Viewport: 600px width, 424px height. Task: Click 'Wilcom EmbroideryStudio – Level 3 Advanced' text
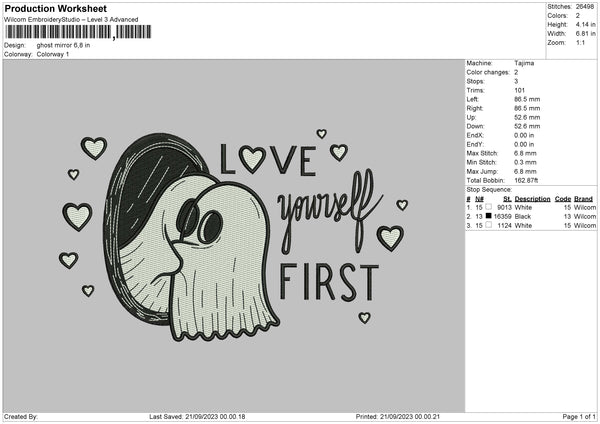(x=71, y=20)
